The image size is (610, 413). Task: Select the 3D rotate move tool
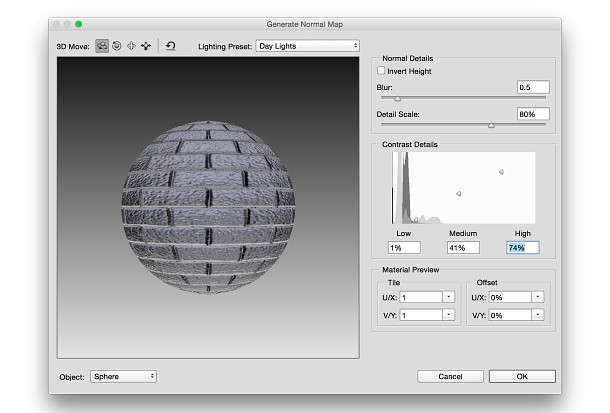(x=102, y=46)
